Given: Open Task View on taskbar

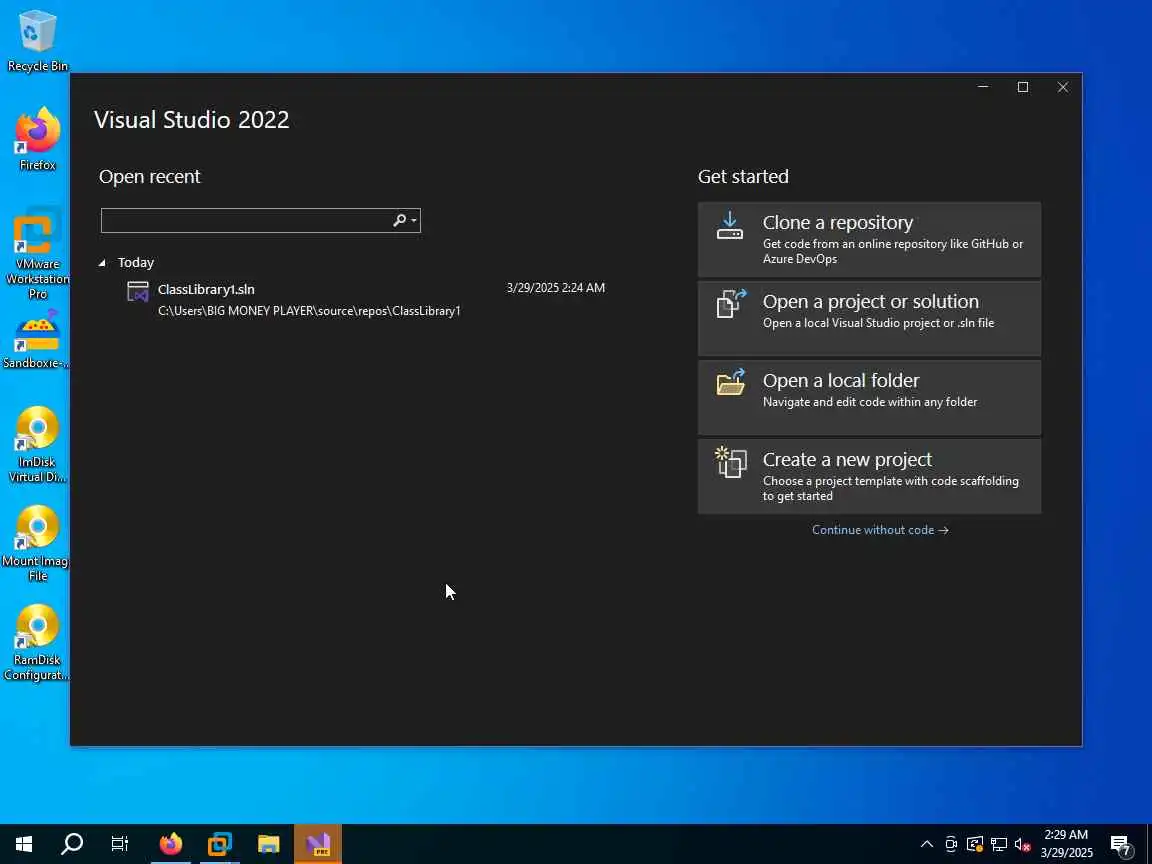Looking at the screenshot, I should coord(120,844).
